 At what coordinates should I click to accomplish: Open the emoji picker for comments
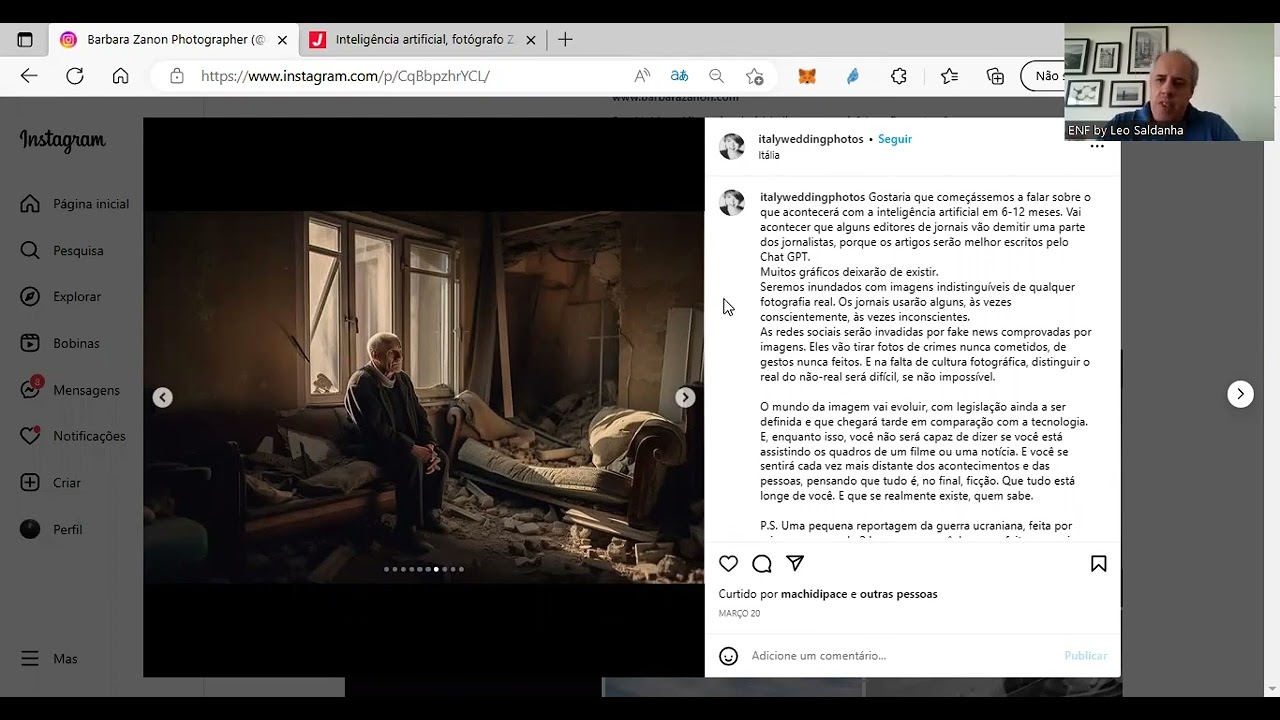729,656
